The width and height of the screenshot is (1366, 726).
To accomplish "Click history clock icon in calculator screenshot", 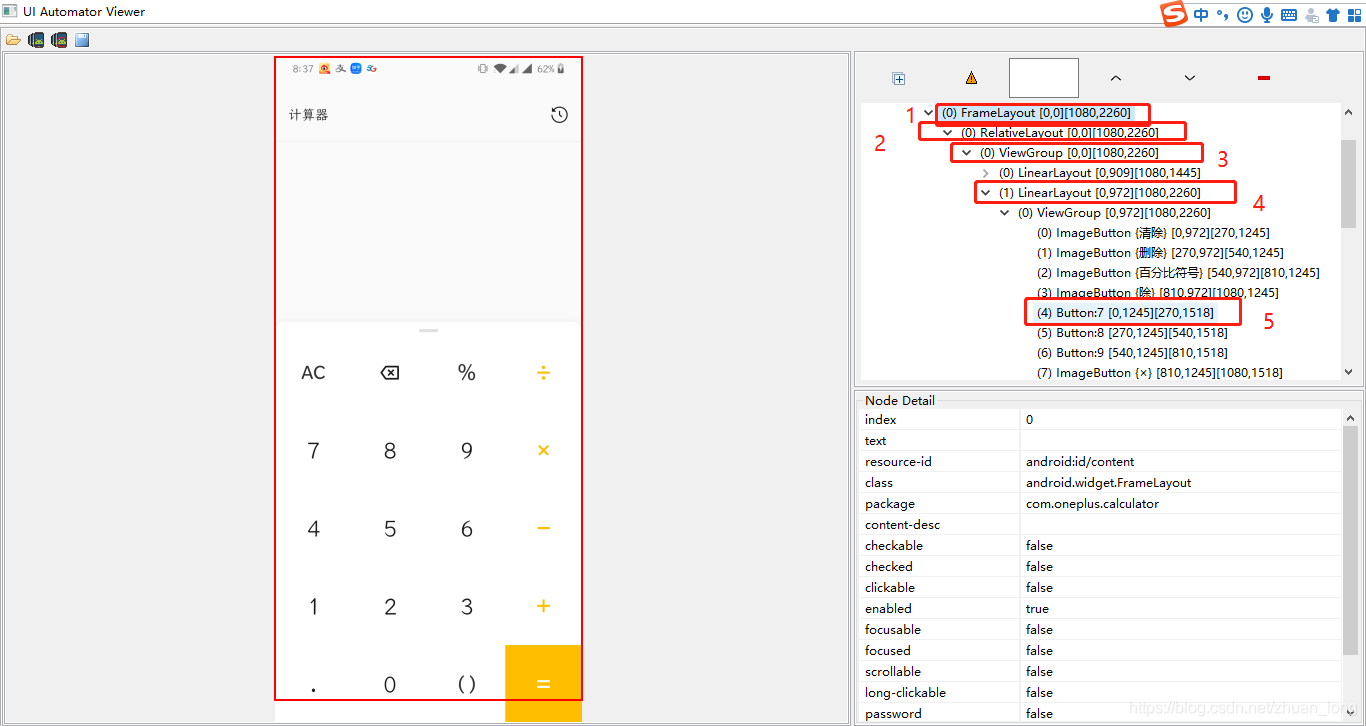I will click(x=559, y=115).
